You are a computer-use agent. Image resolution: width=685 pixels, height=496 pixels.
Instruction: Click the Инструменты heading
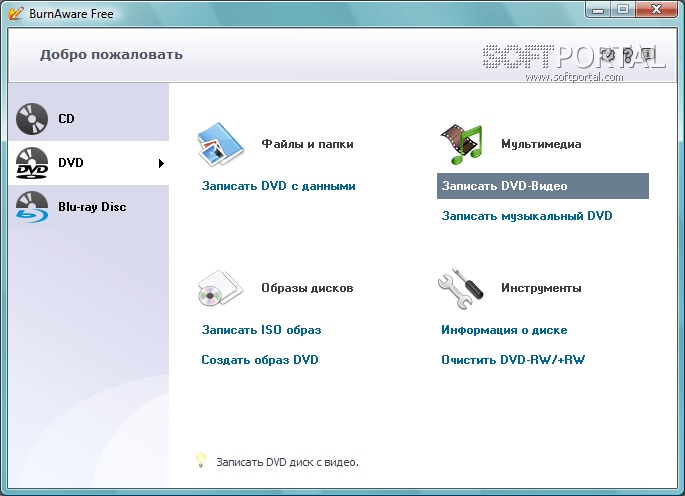click(x=541, y=288)
